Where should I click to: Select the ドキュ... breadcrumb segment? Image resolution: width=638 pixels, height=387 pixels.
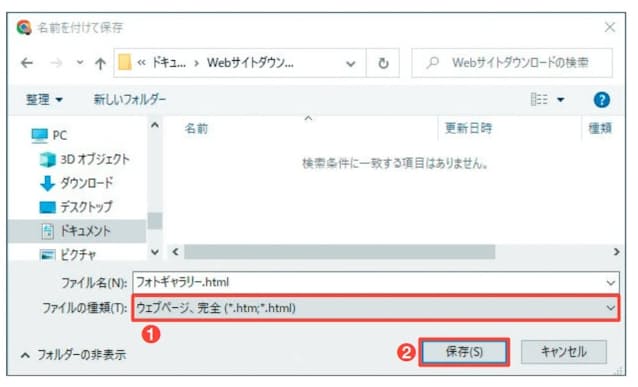coord(168,63)
